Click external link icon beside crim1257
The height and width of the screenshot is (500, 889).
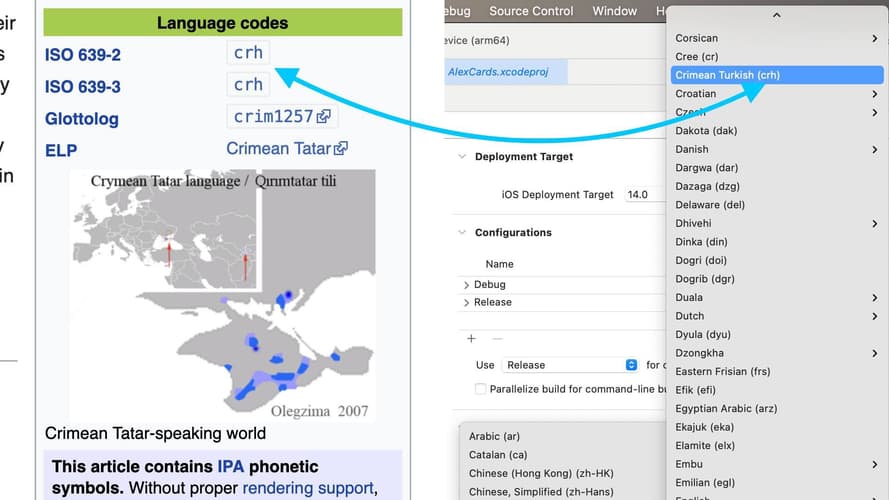[324, 117]
